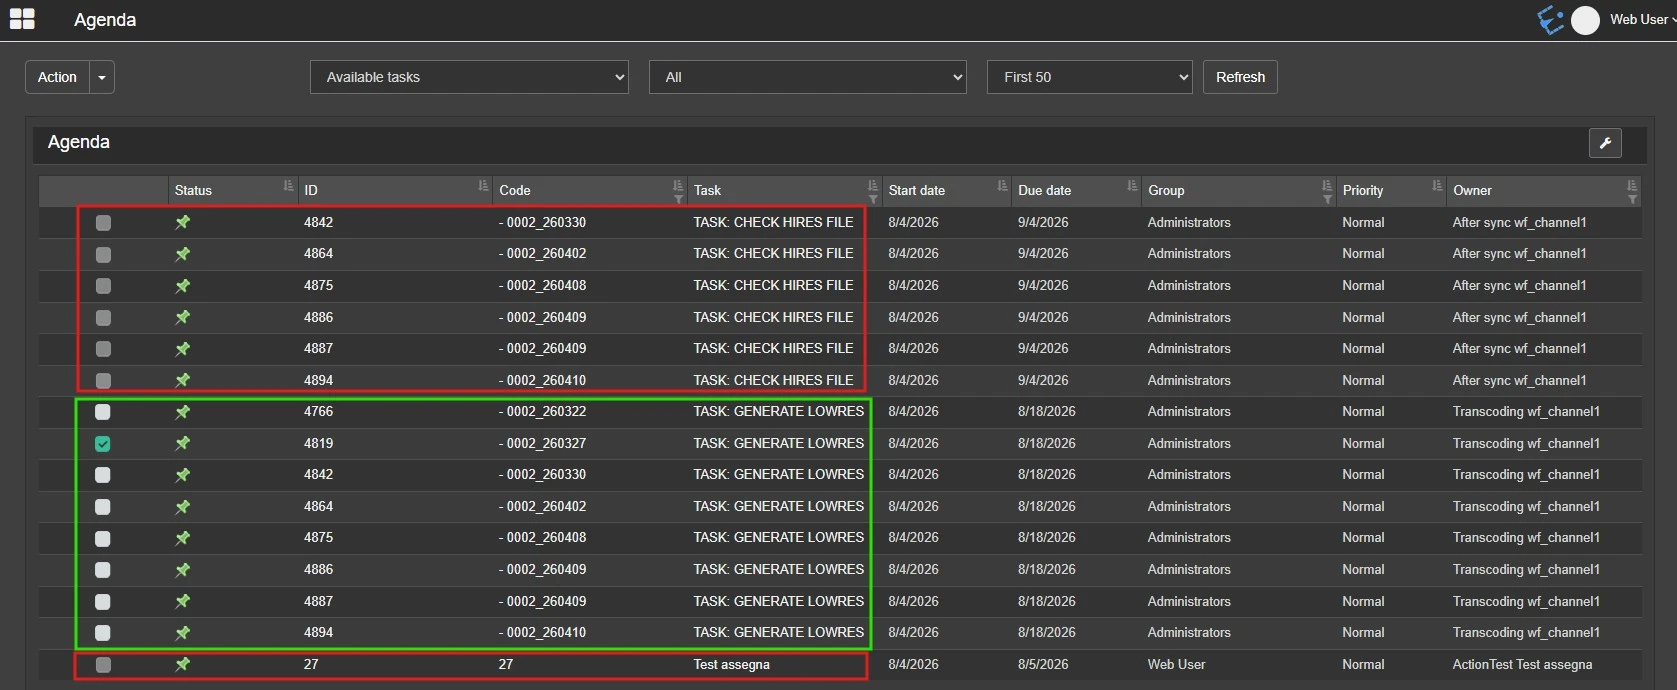This screenshot has height=690, width=1677.
Task: Click After sync wf_channel1 owner for ID 4864
Action: pos(1519,253)
